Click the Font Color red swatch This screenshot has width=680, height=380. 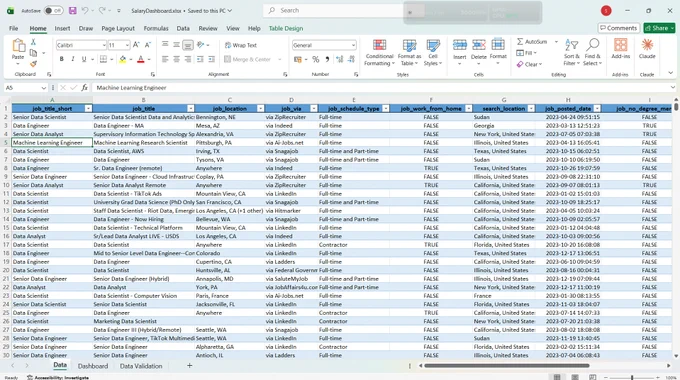[141, 59]
